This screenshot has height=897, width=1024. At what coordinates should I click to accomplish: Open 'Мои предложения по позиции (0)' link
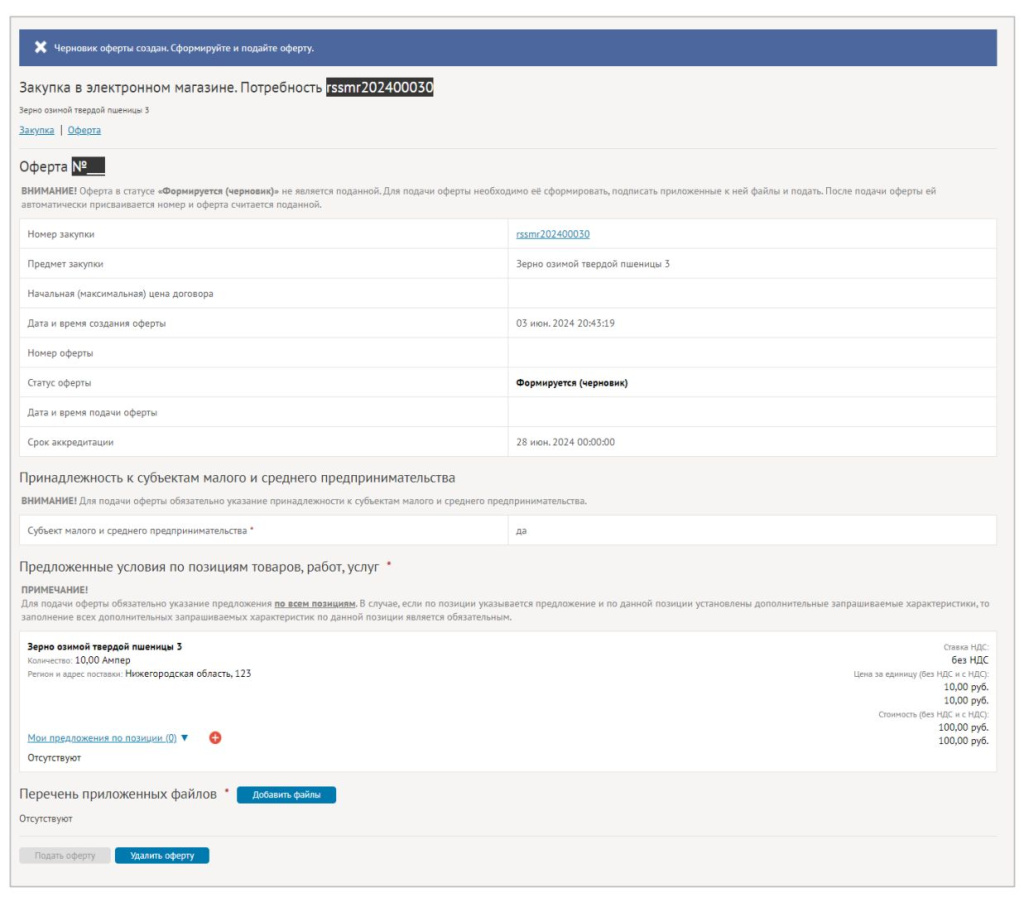click(x=102, y=738)
